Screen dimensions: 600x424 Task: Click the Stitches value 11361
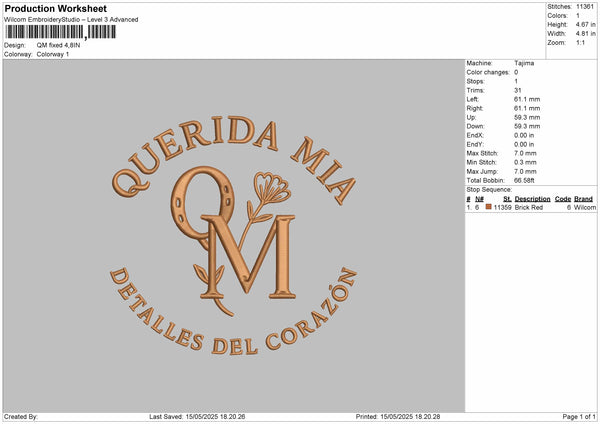coord(585,7)
